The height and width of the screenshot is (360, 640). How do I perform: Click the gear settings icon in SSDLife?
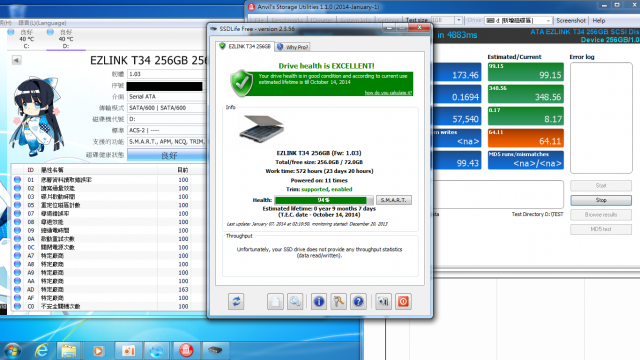pyautogui.click(x=295, y=302)
